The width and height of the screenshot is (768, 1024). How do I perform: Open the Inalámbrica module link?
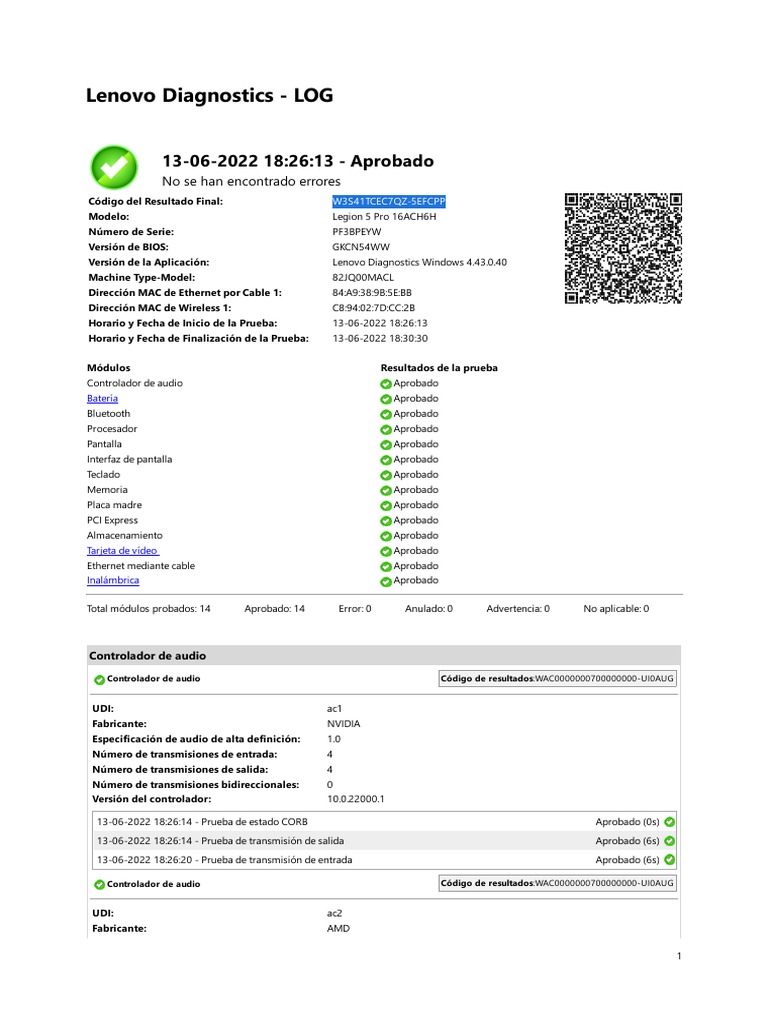(x=113, y=580)
